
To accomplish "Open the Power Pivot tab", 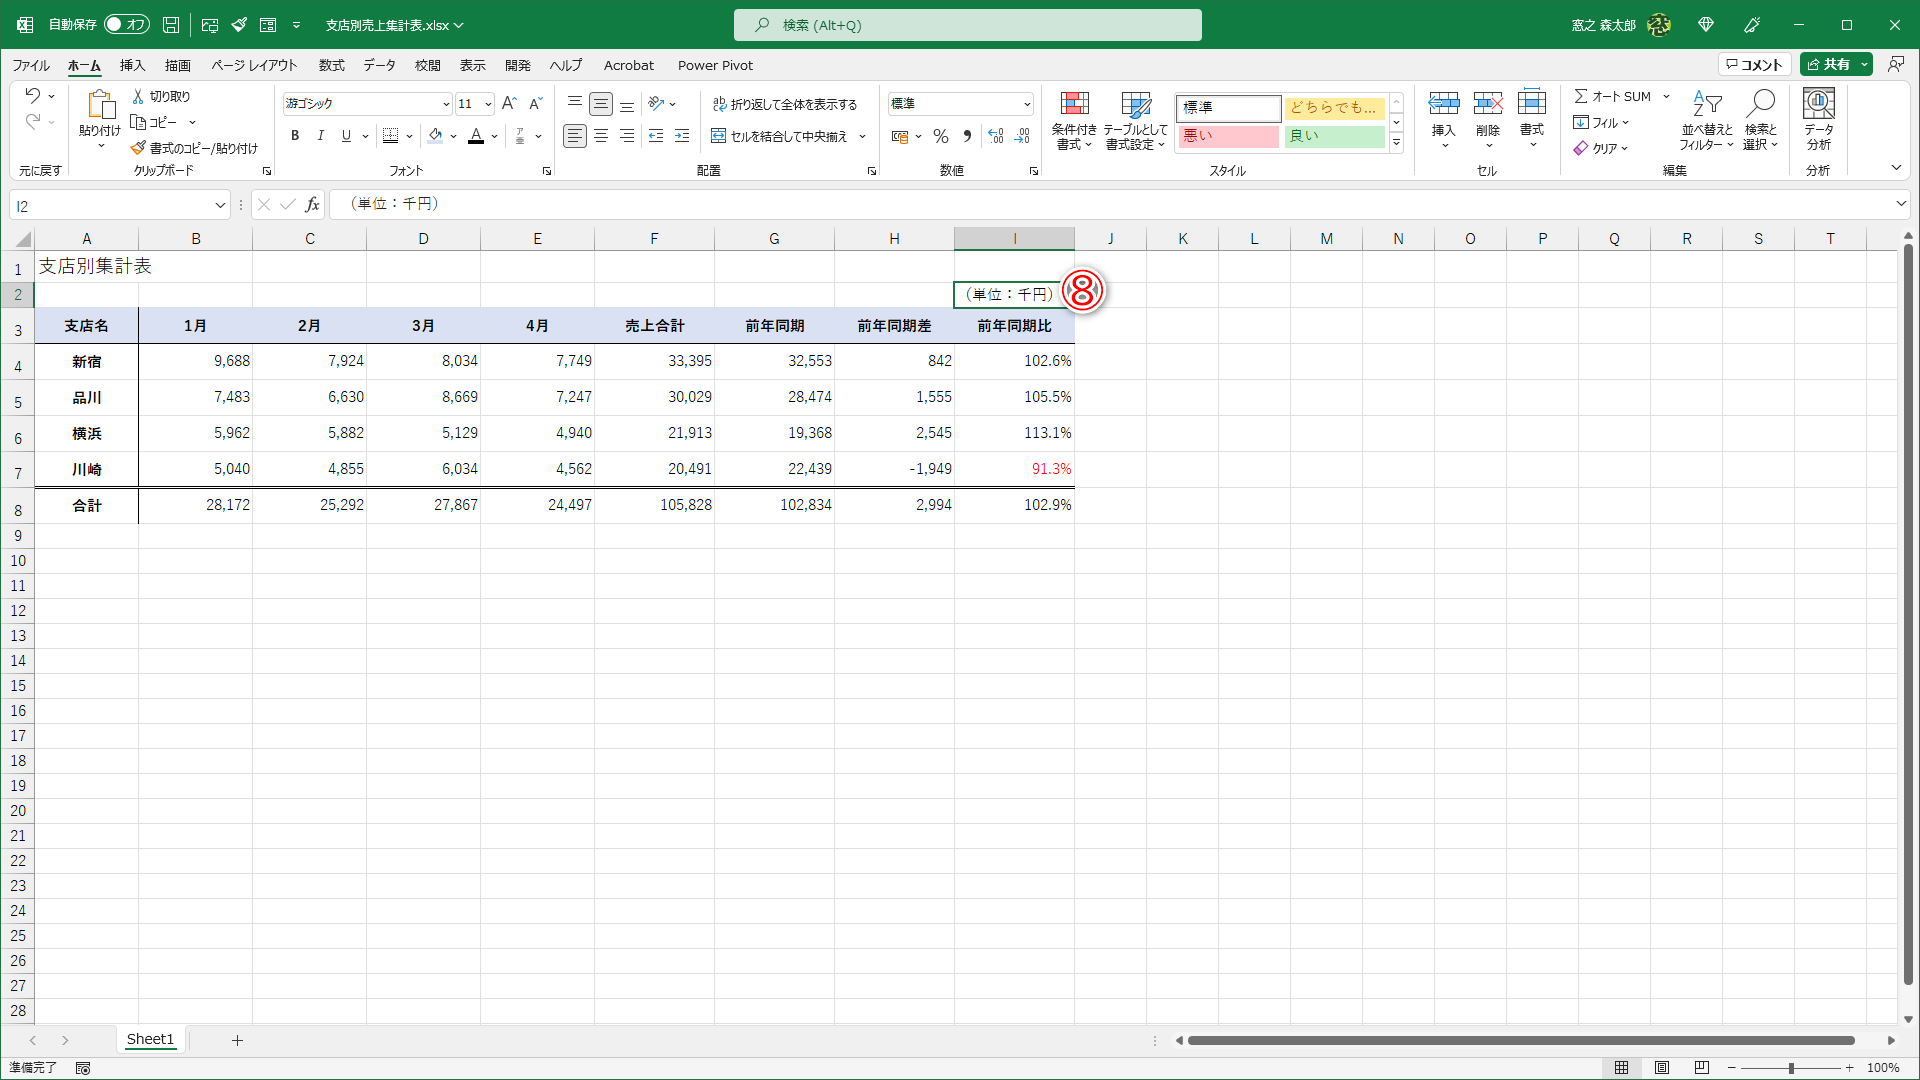I will point(715,65).
